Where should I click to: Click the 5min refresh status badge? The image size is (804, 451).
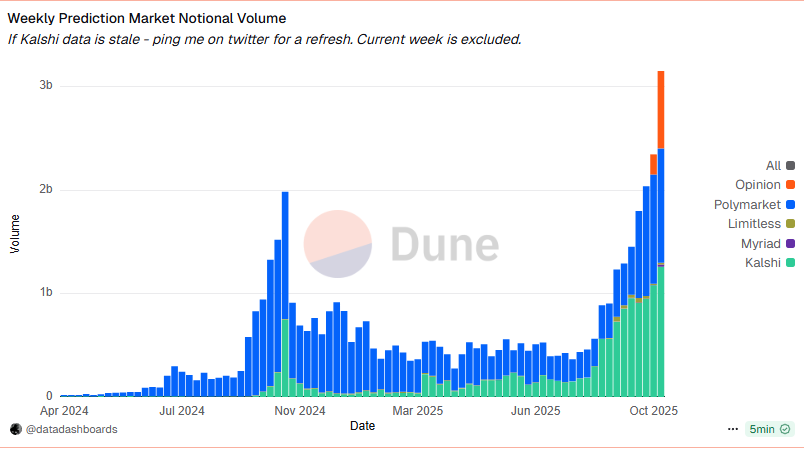(770, 429)
